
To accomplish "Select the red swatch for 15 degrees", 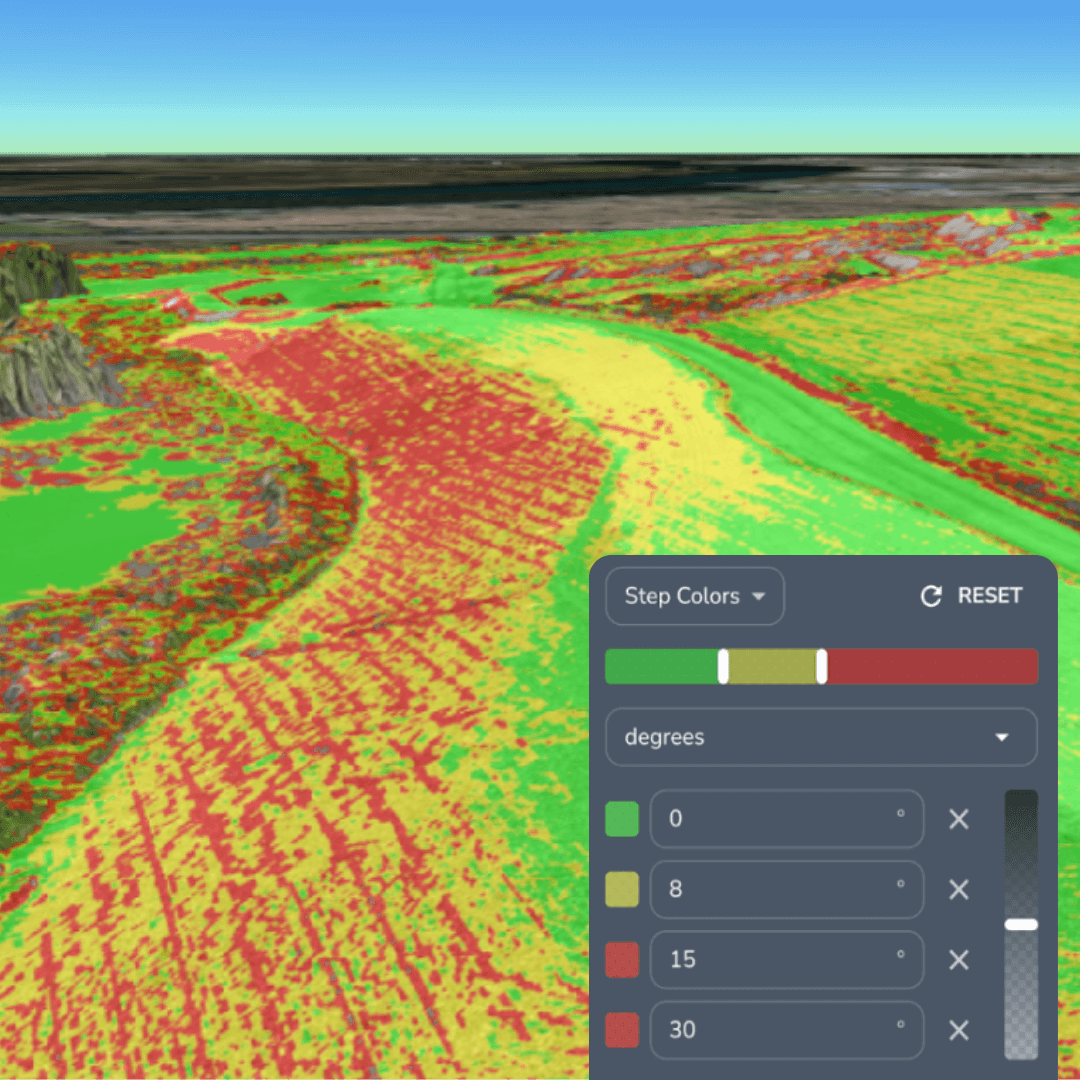I will click(x=622, y=960).
